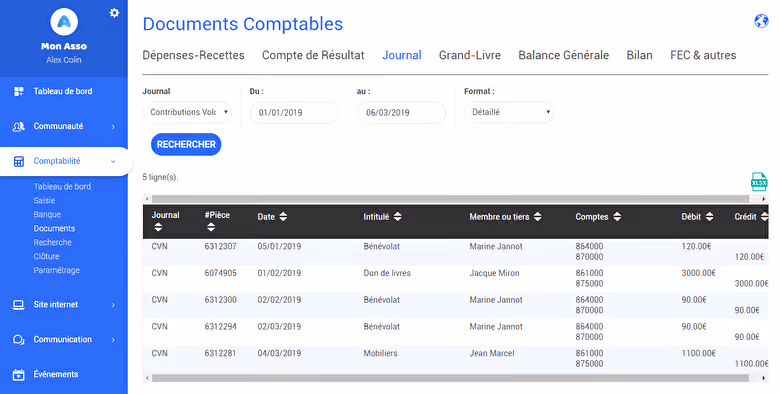This screenshot has width=780, height=394.
Task: Click pièce number 6312300
Action: coord(220,300)
